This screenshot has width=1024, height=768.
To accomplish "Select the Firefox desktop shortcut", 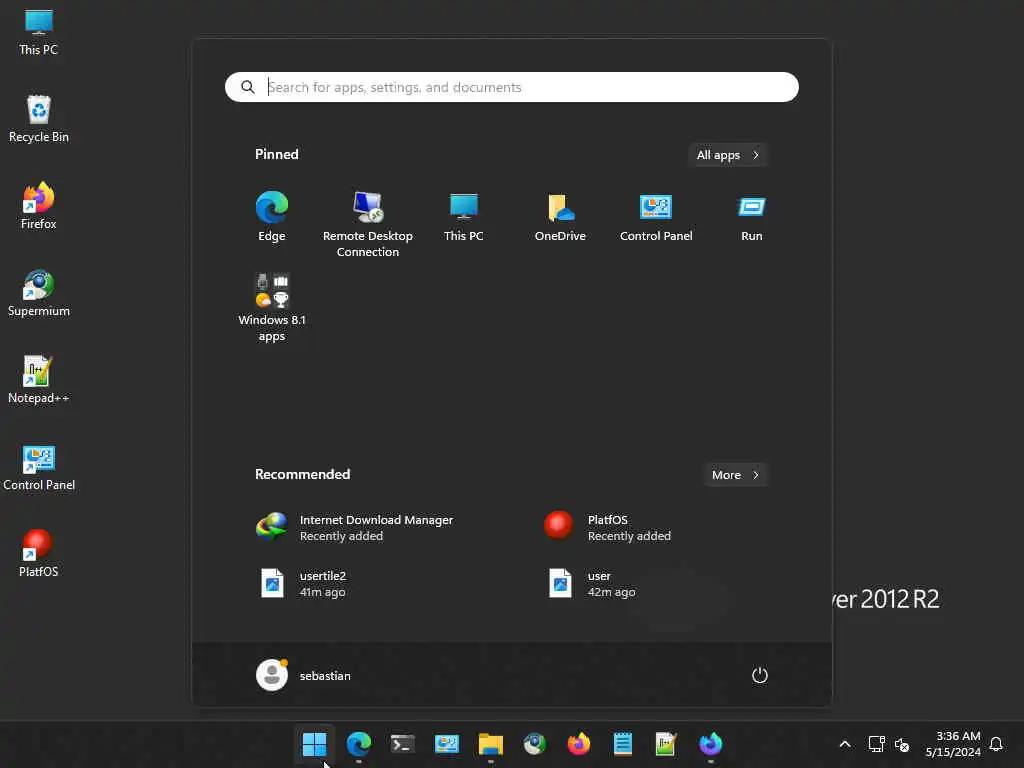I will coord(39,206).
